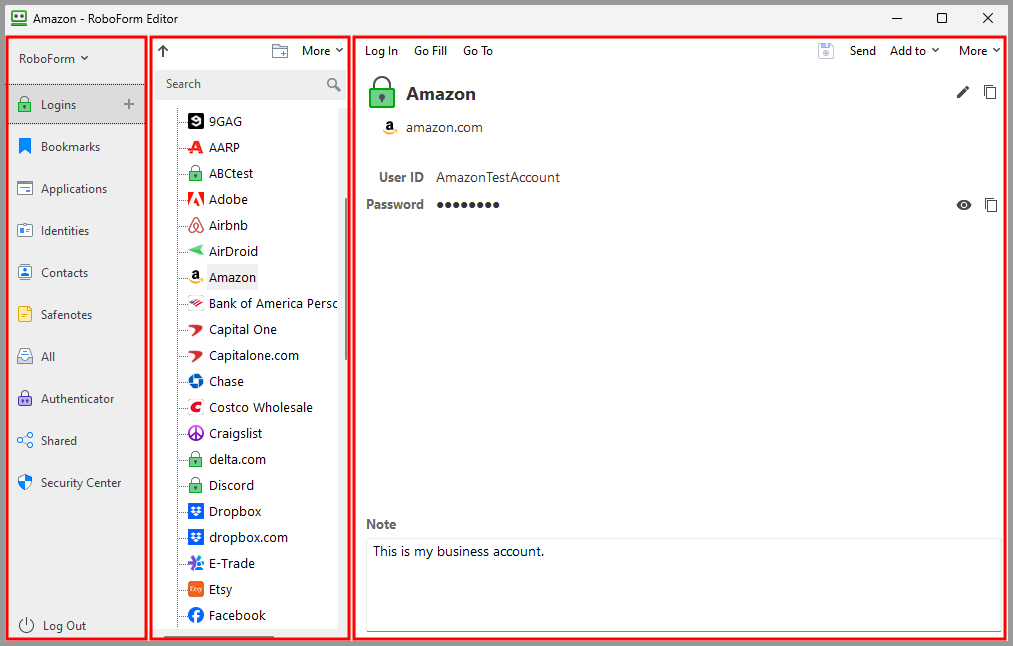Screen dimensions: 1013x646
Task: Open the amazon.com link
Action: point(444,128)
